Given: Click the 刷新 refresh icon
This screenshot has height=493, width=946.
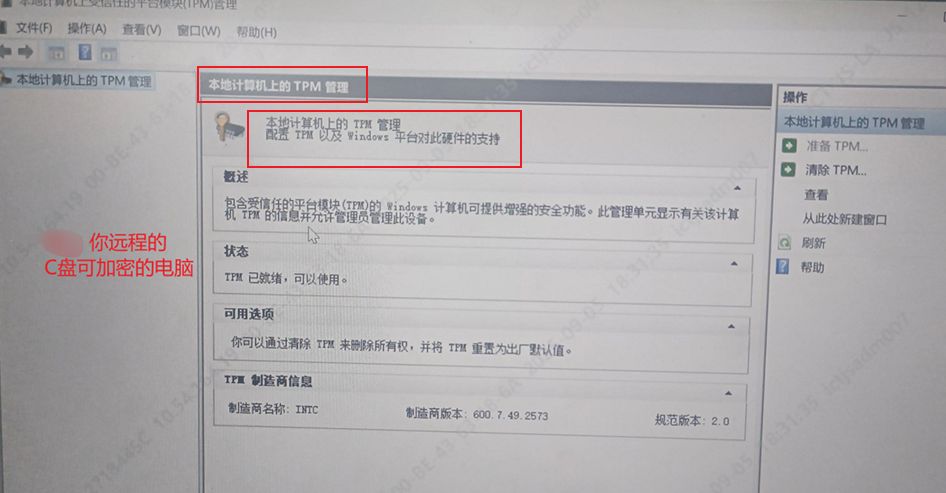Looking at the screenshot, I should point(784,243).
